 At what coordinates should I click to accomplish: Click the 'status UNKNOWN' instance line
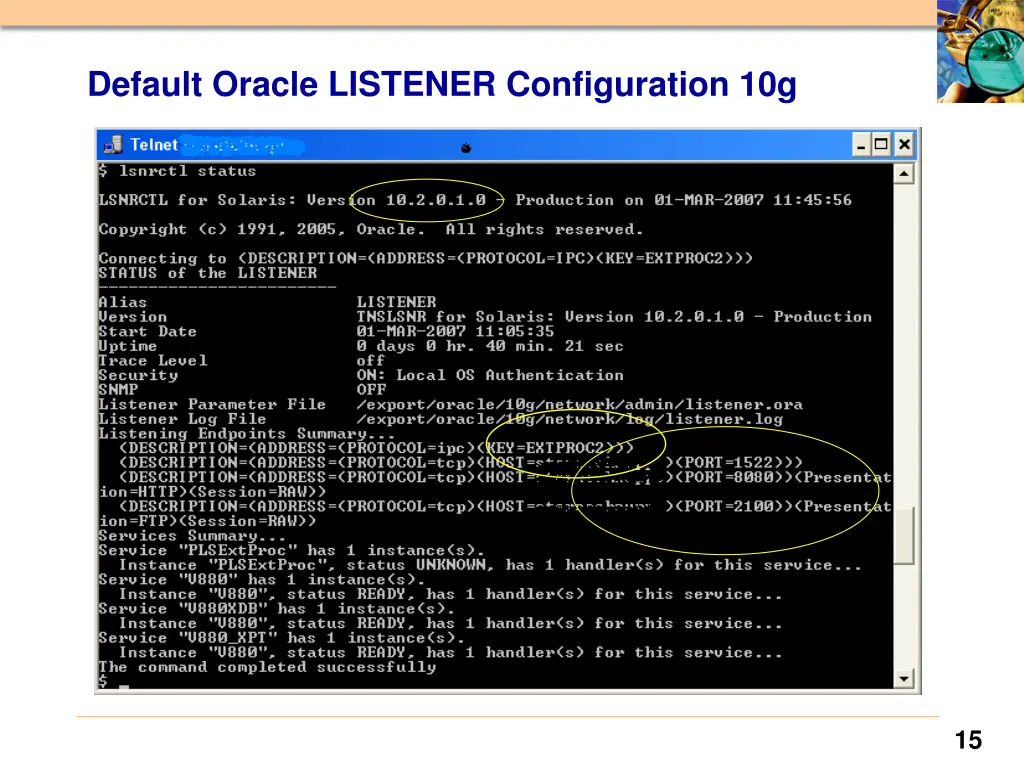[490, 565]
